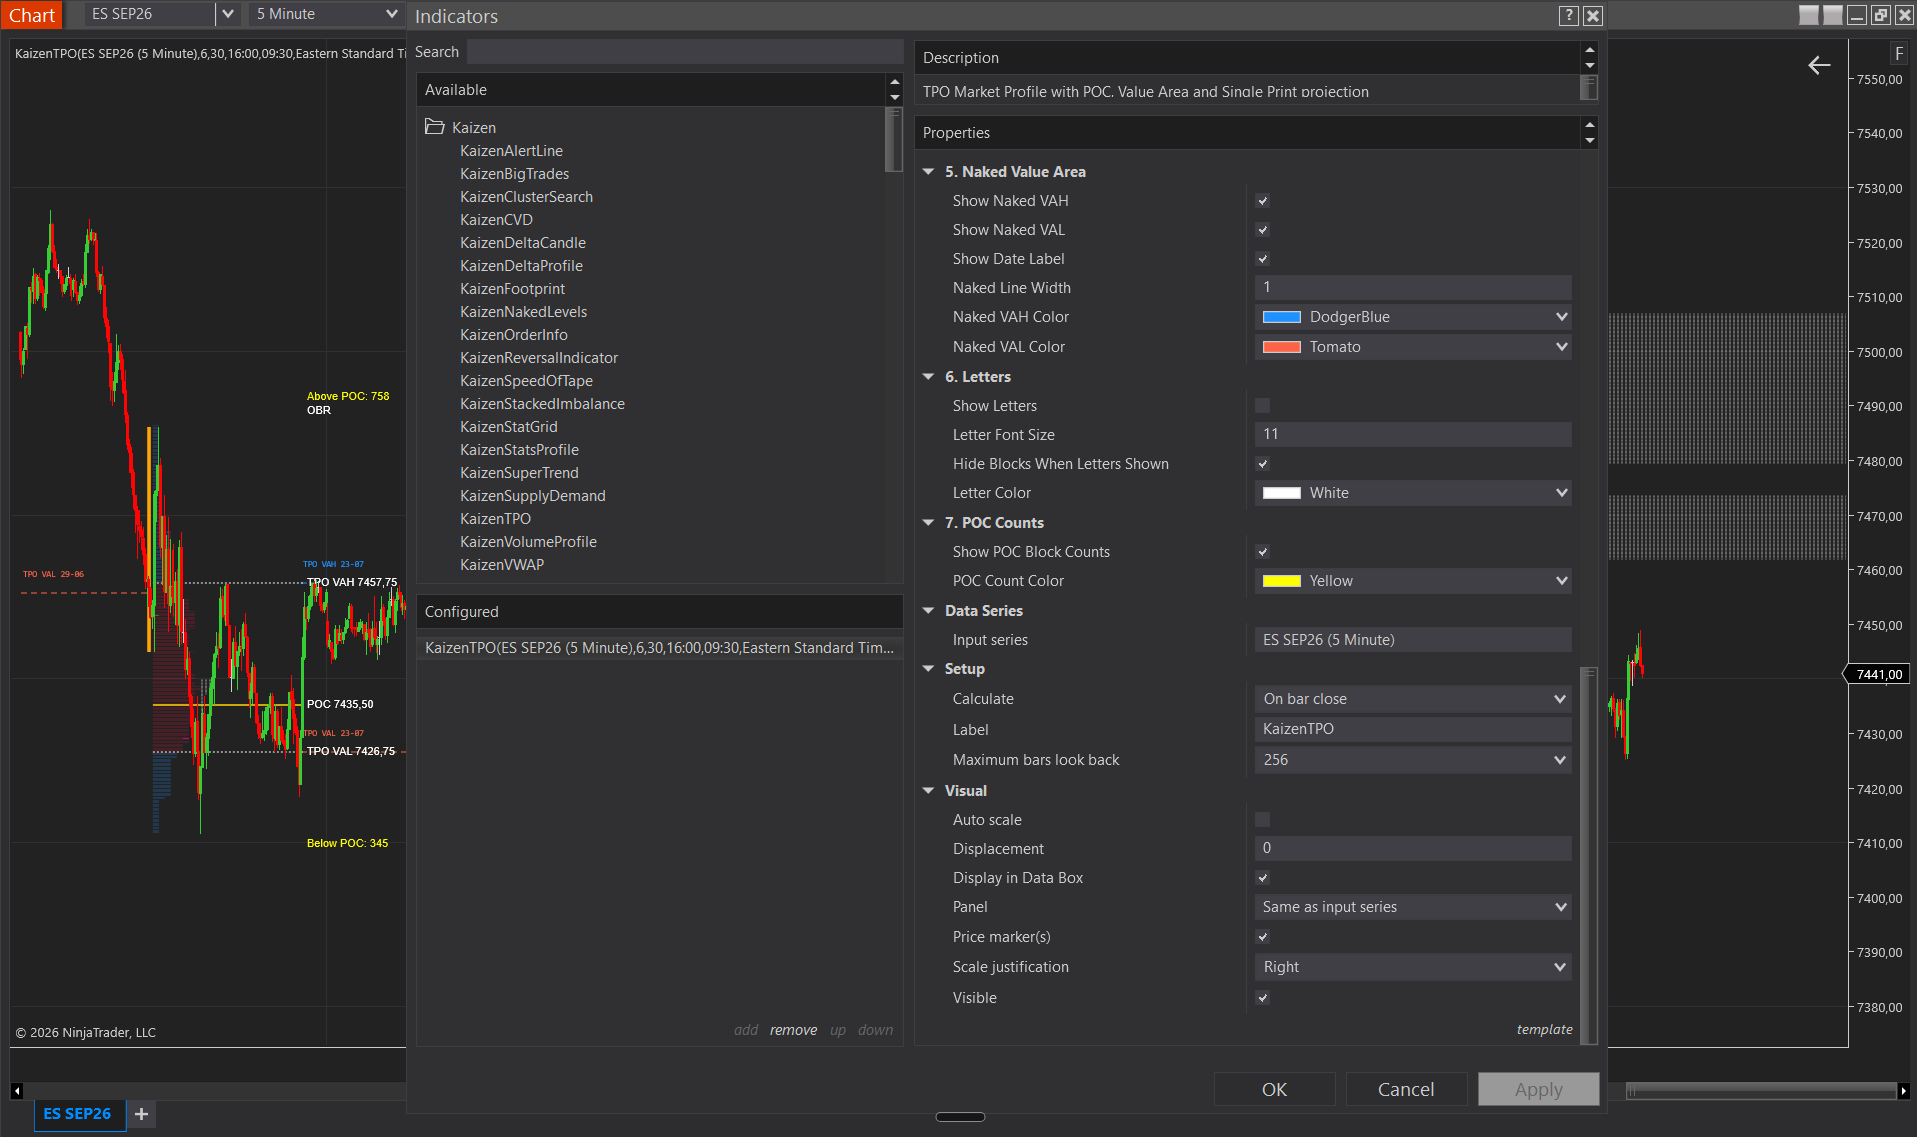1917x1137 pixels.
Task: Click the Naked Line Width field
Action: [1413, 288]
